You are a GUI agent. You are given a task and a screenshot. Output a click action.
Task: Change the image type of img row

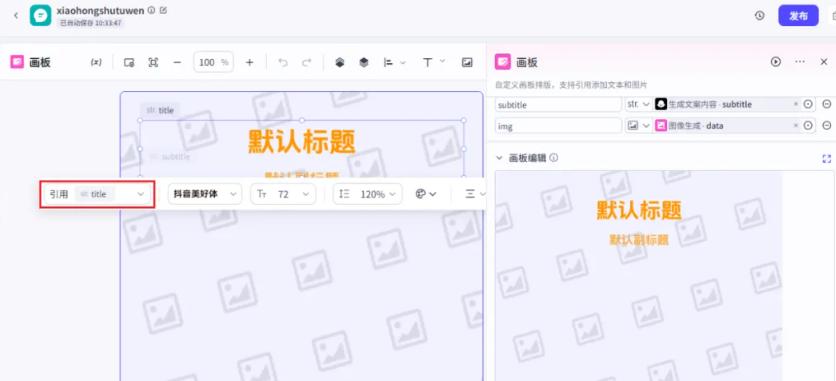pyautogui.click(x=638, y=126)
